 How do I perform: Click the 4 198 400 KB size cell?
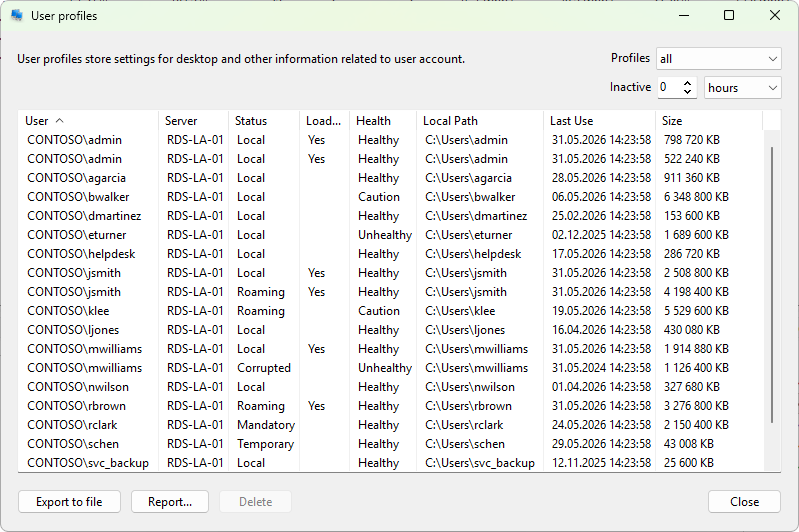(696, 292)
